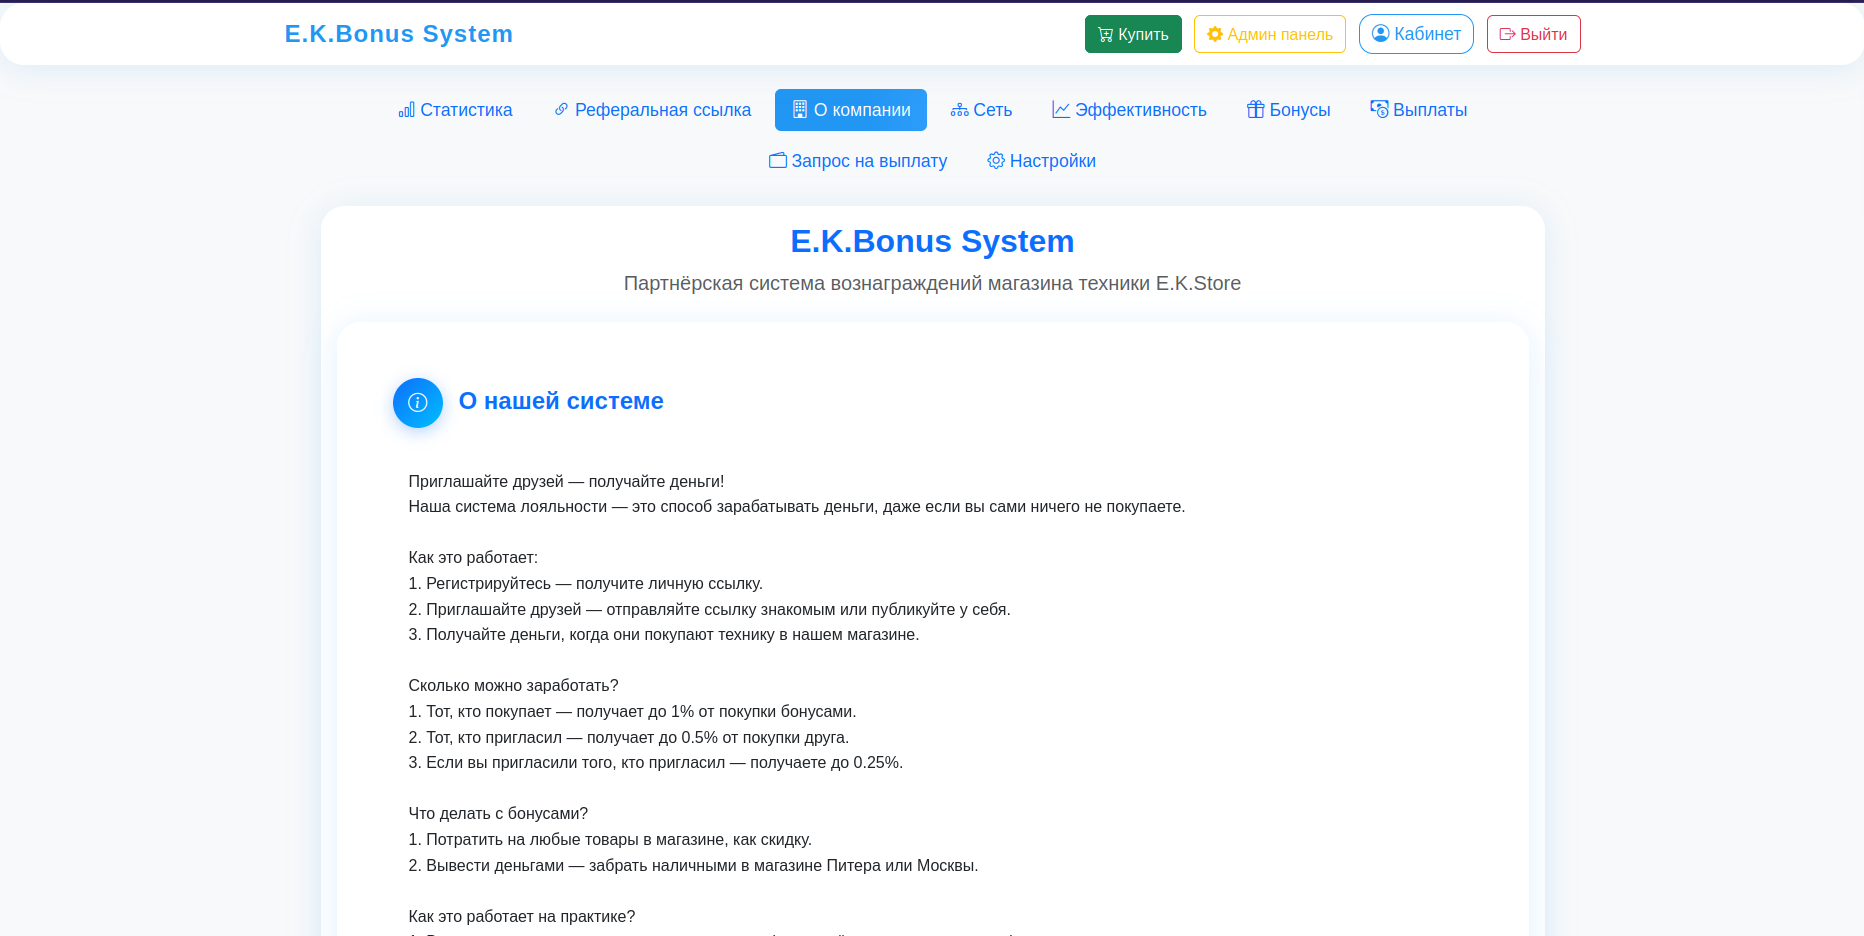This screenshot has height=936, width=1864.
Task: Click the line Что делать с бонусами?
Action: pos(498,814)
